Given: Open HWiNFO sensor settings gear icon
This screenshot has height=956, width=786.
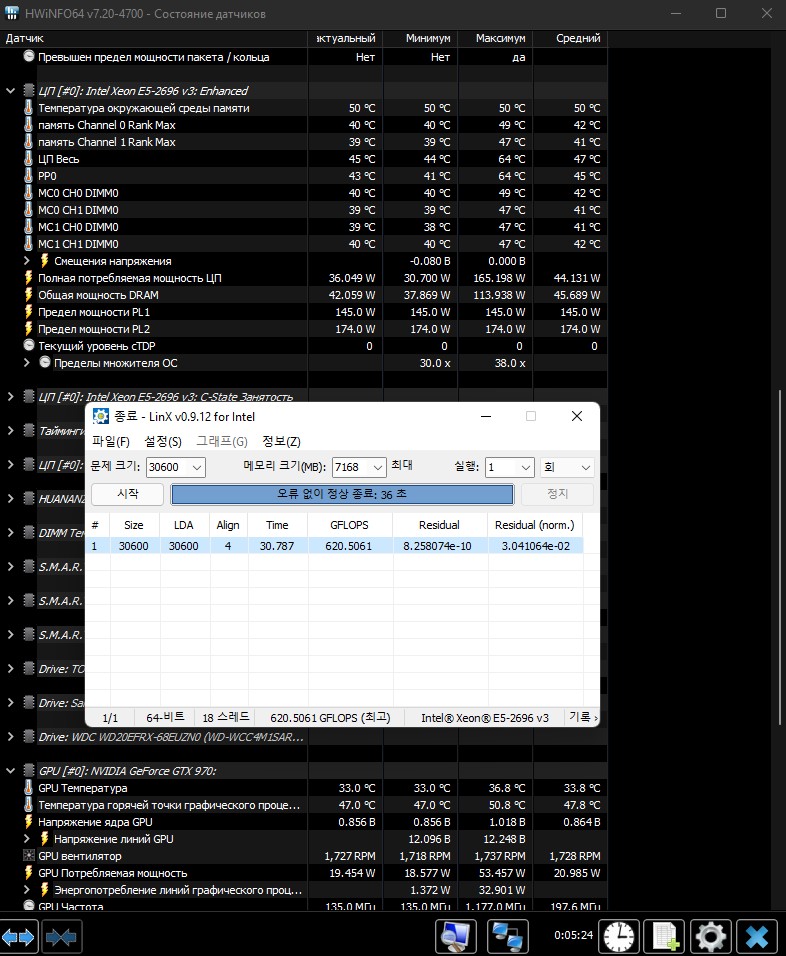Looking at the screenshot, I should [x=711, y=936].
